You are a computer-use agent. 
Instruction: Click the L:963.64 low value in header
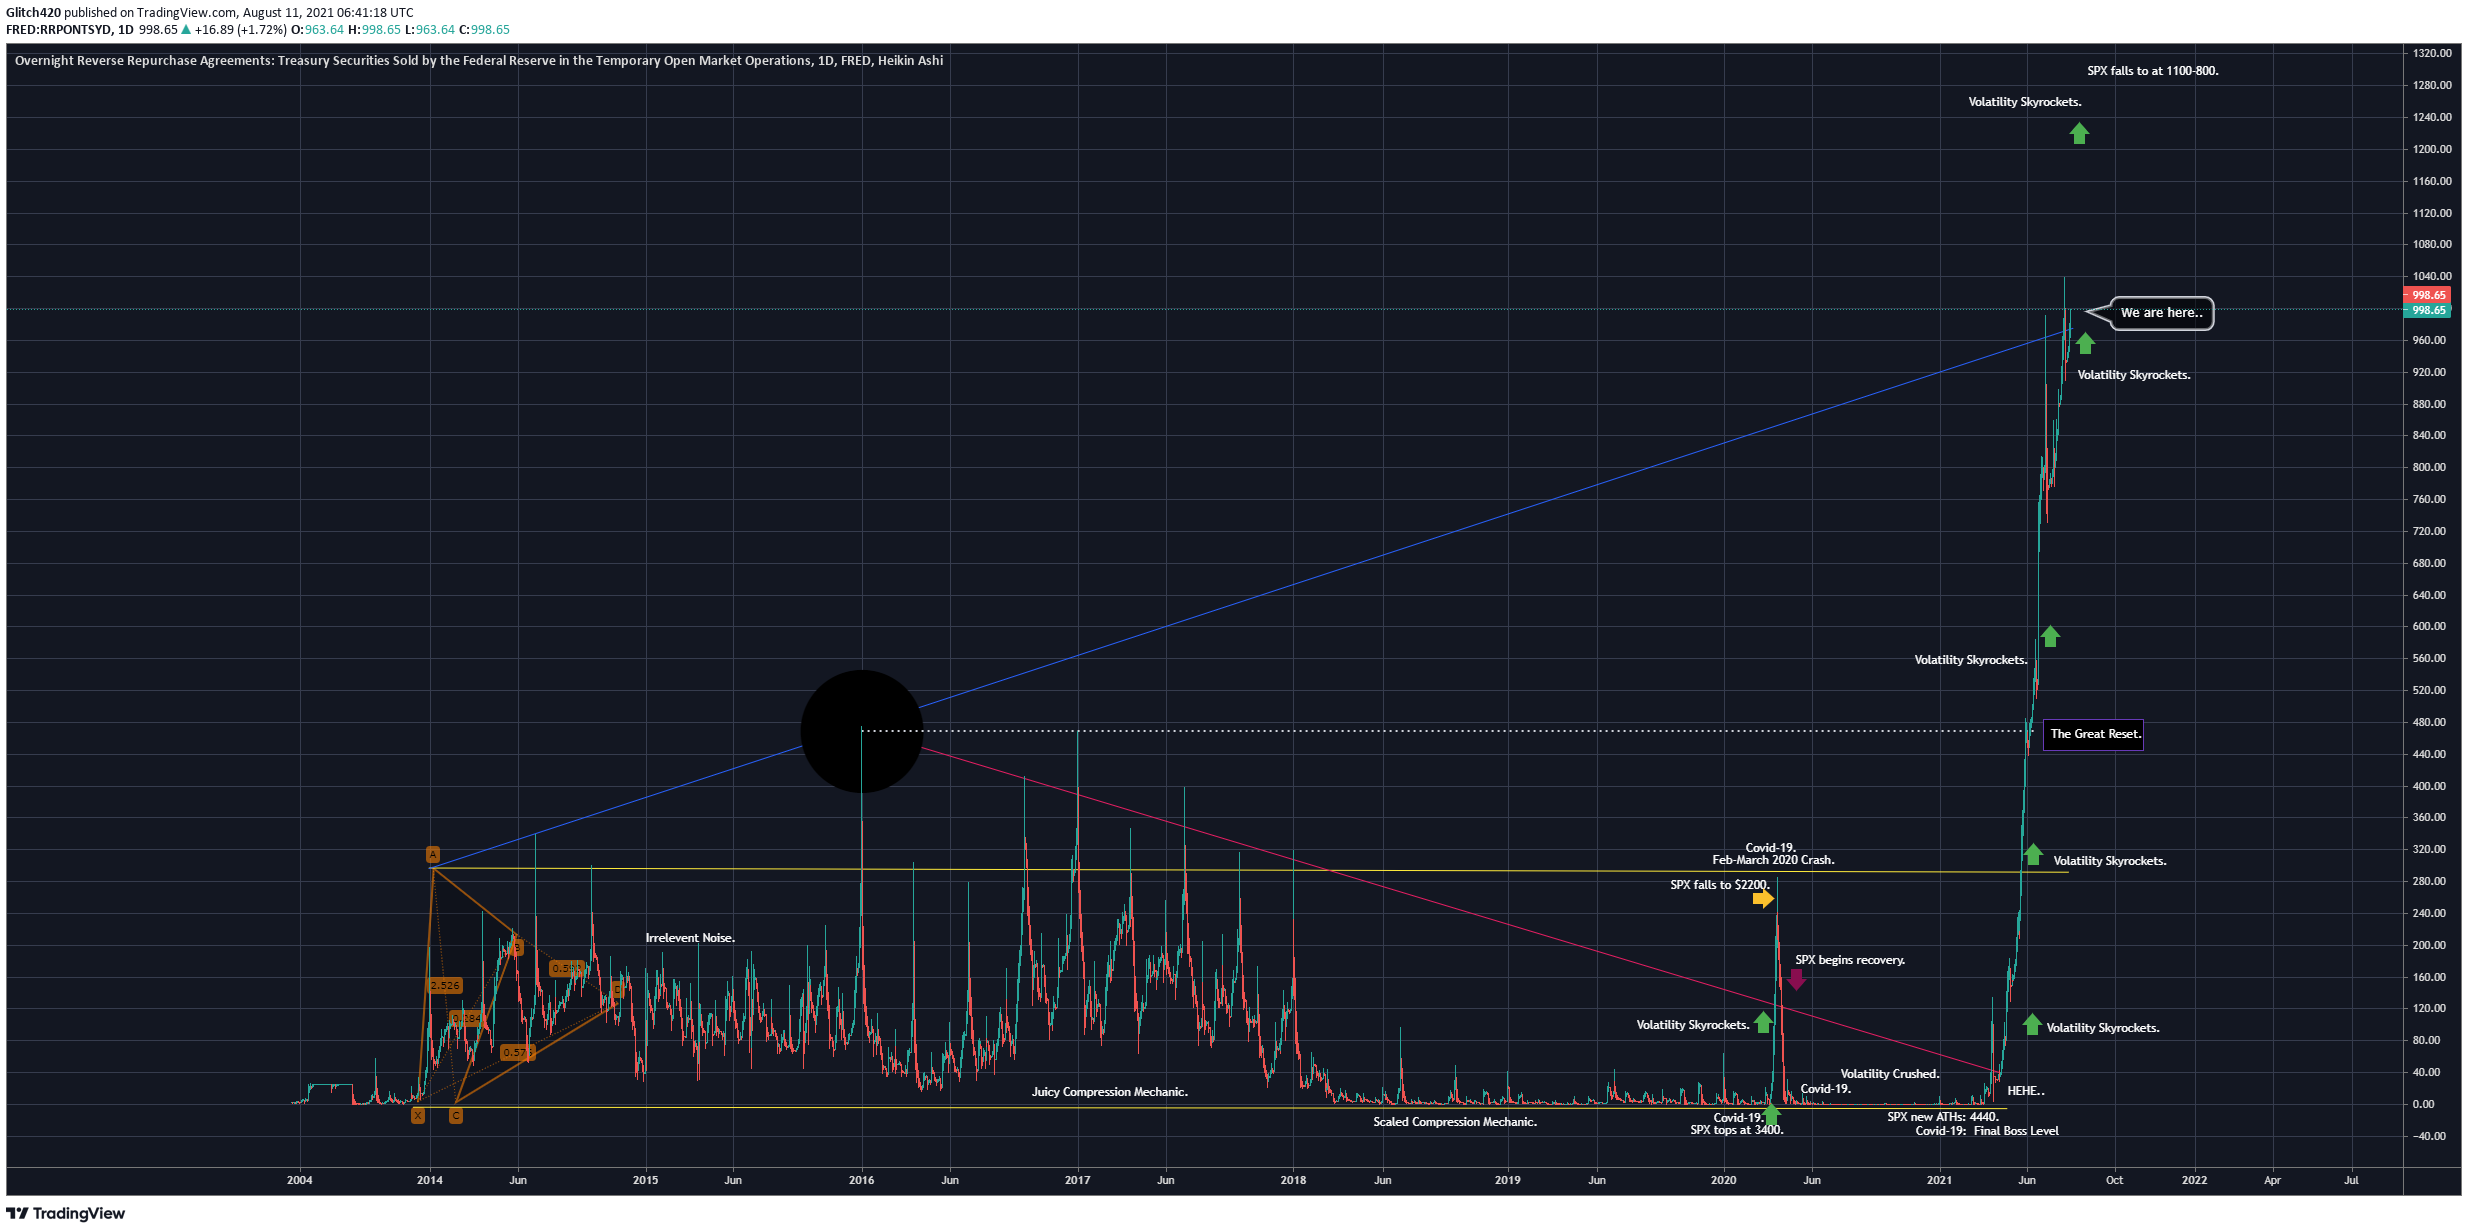(x=429, y=30)
